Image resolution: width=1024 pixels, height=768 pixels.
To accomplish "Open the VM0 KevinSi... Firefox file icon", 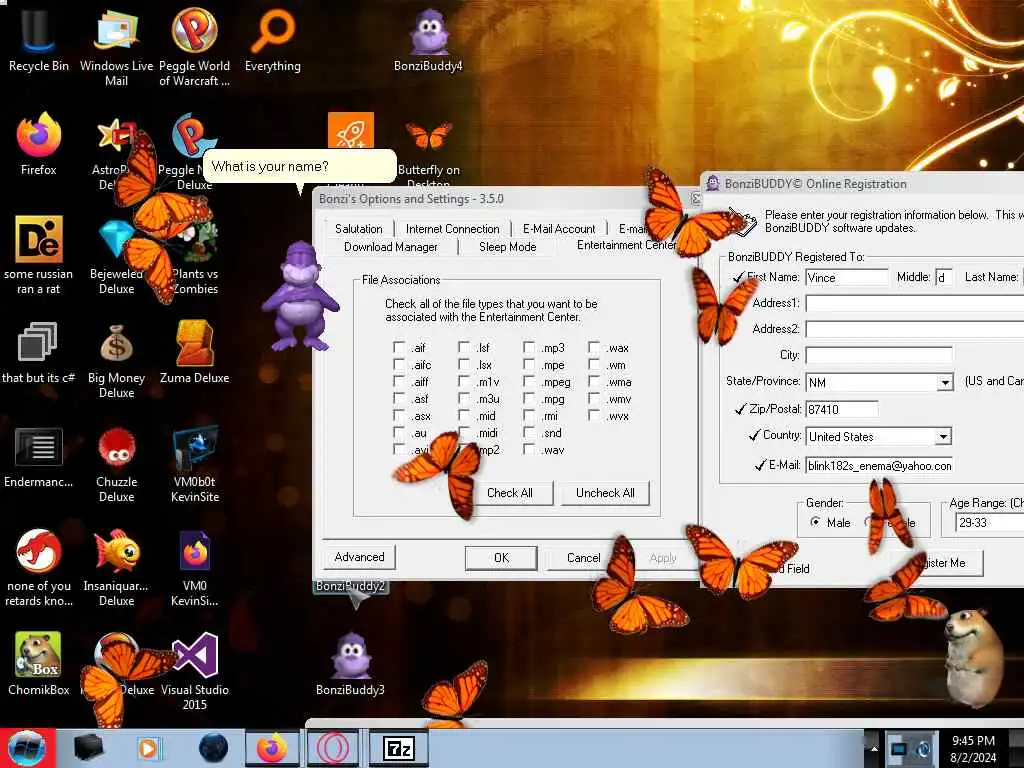I will coord(195,567).
